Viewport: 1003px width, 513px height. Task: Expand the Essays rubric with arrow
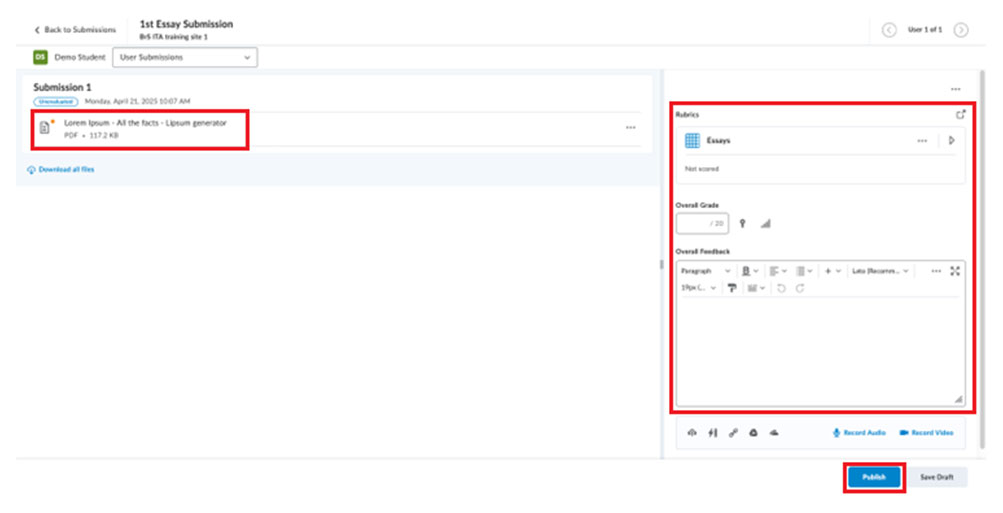click(951, 140)
